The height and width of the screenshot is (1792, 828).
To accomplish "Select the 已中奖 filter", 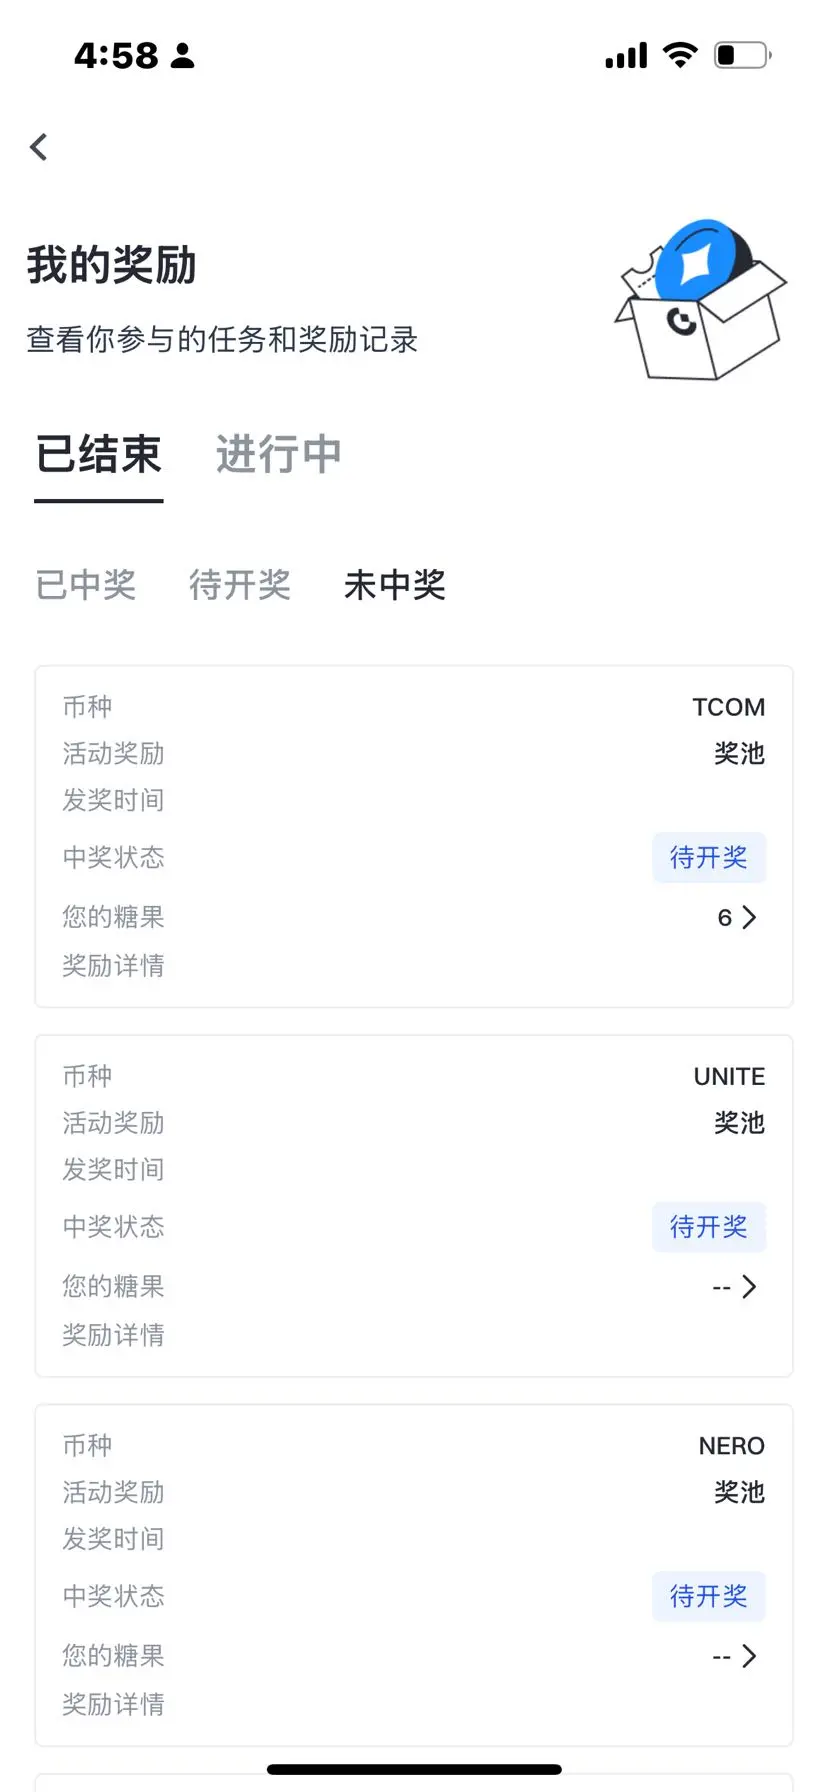I will [x=86, y=585].
